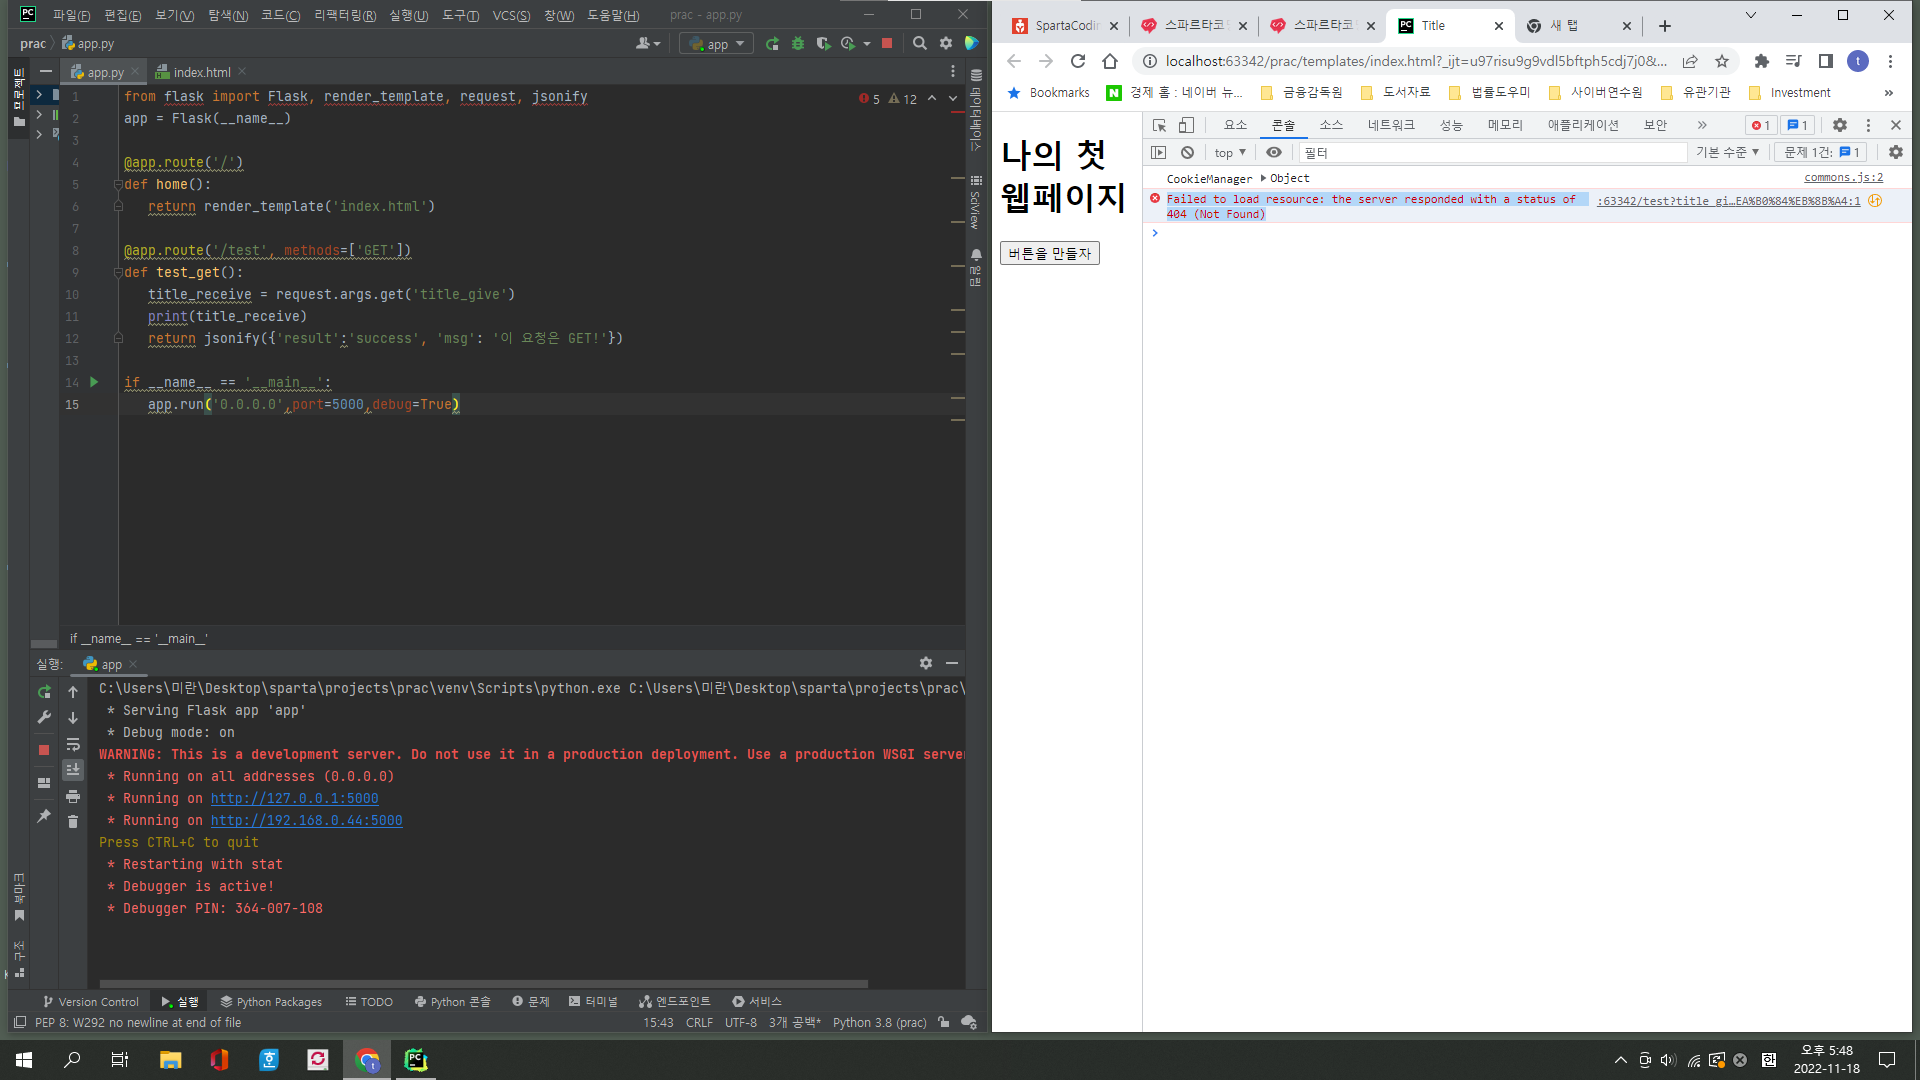Run 'app' from PyCharm top toolbar
The height and width of the screenshot is (1080, 1920).
tap(772, 44)
